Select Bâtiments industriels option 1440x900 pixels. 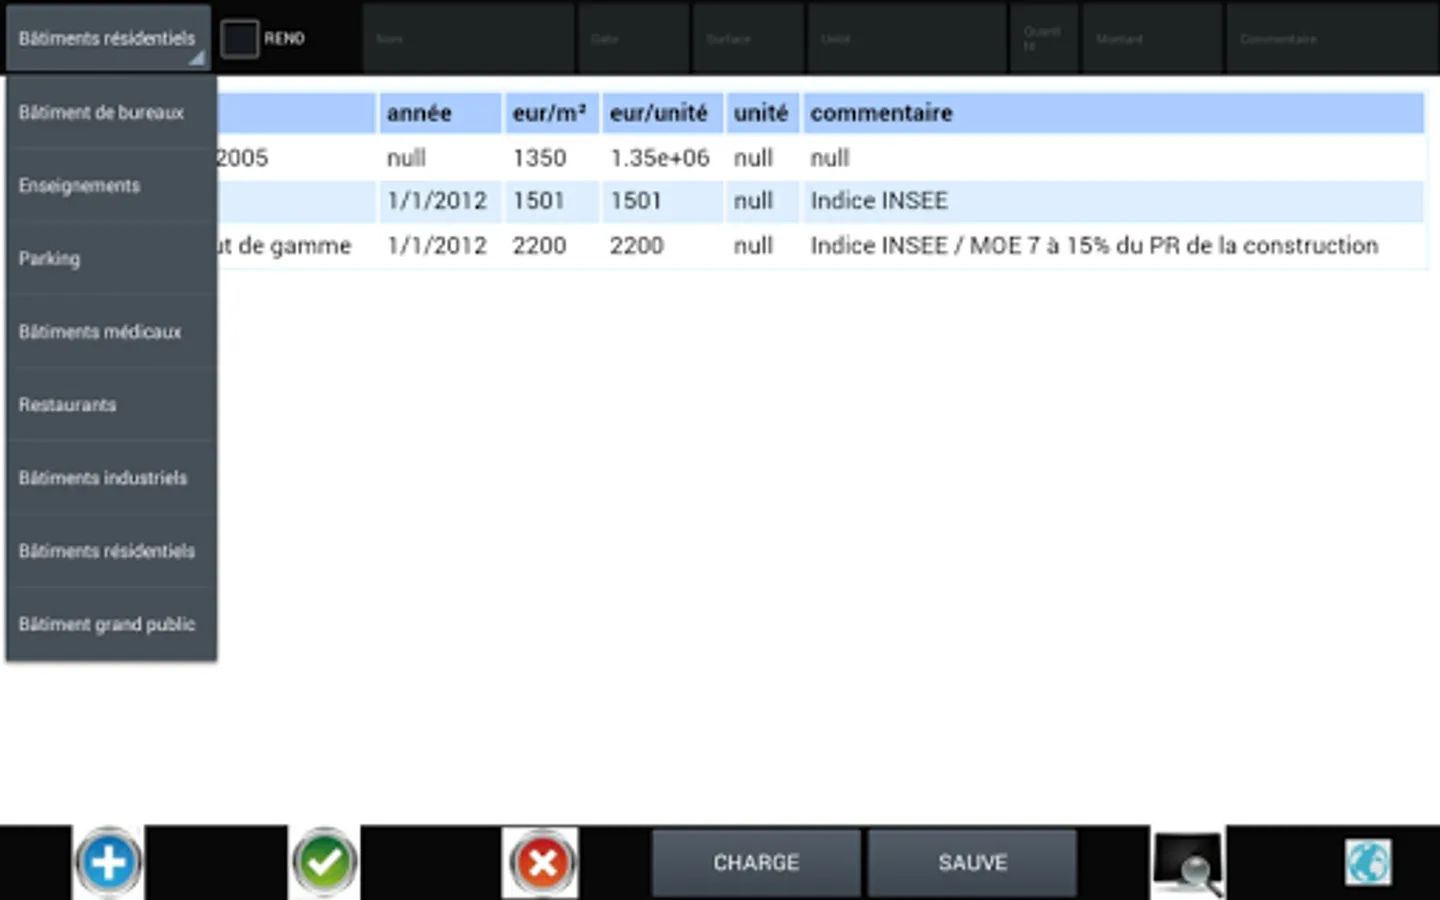(111, 478)
